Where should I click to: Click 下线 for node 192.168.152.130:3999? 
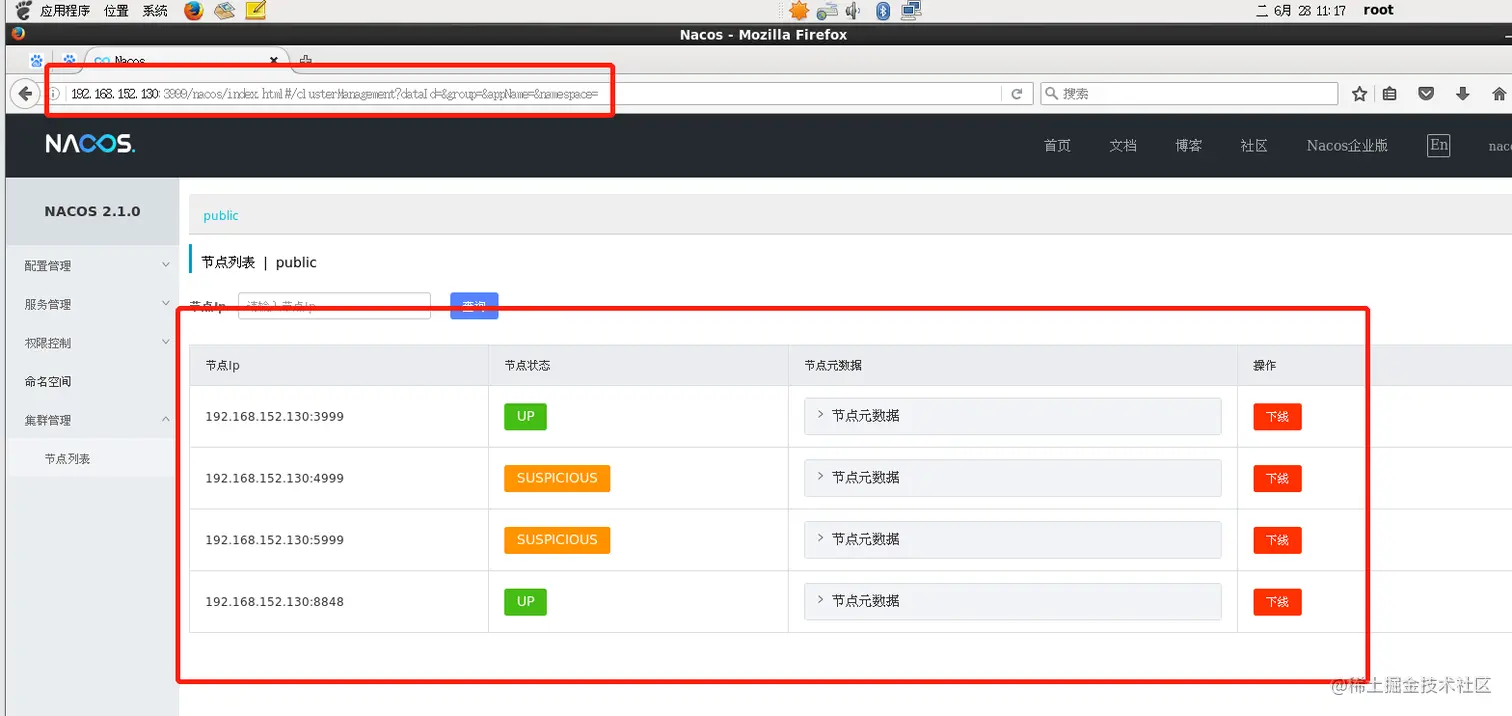click(x=1277, y=417)
